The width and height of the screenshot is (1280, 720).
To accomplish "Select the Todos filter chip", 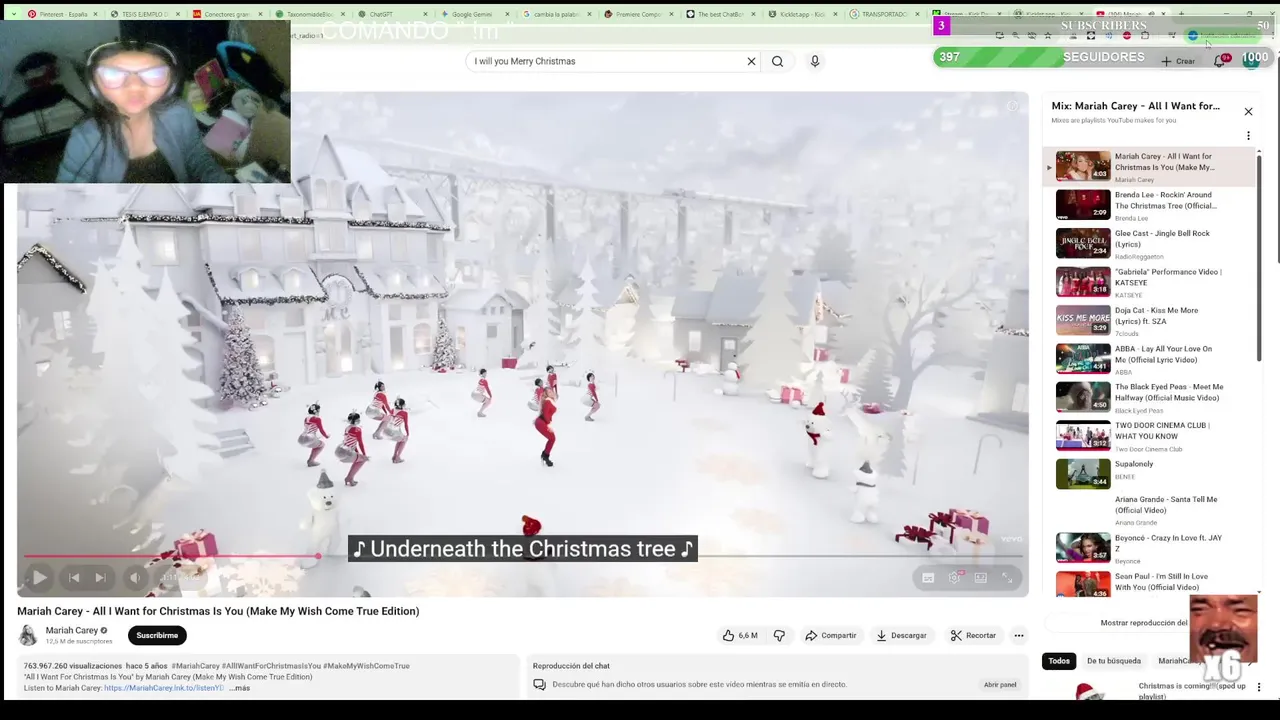I will (x=1059, y=661).
